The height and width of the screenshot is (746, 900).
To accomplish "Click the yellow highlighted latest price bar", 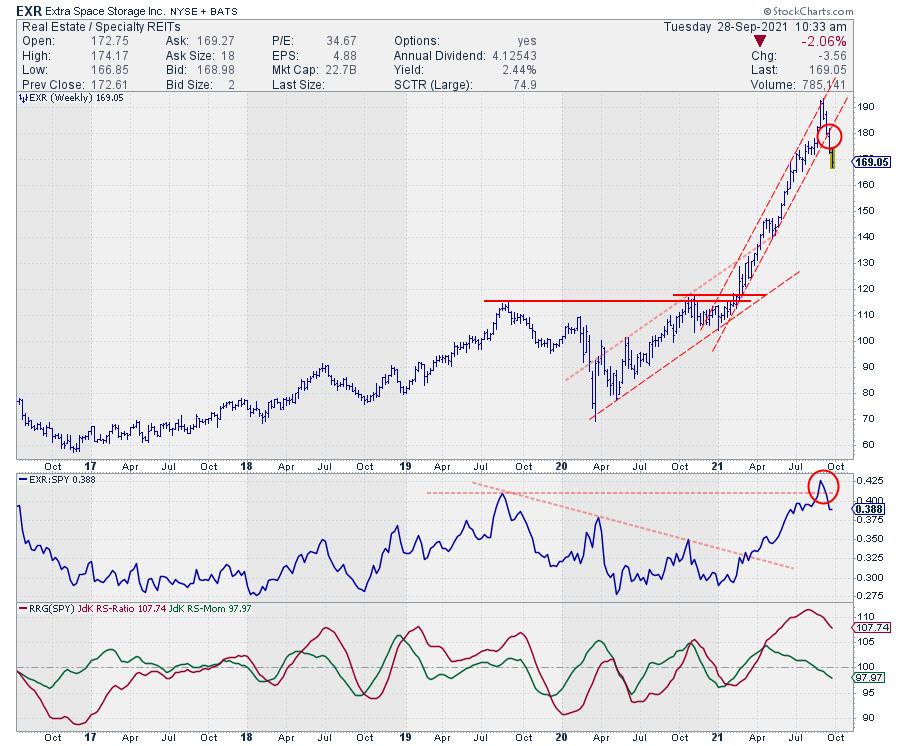I will 832,160.
